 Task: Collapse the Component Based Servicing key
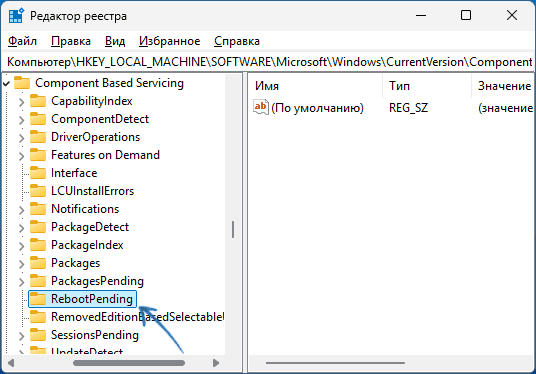click(6, 83)
